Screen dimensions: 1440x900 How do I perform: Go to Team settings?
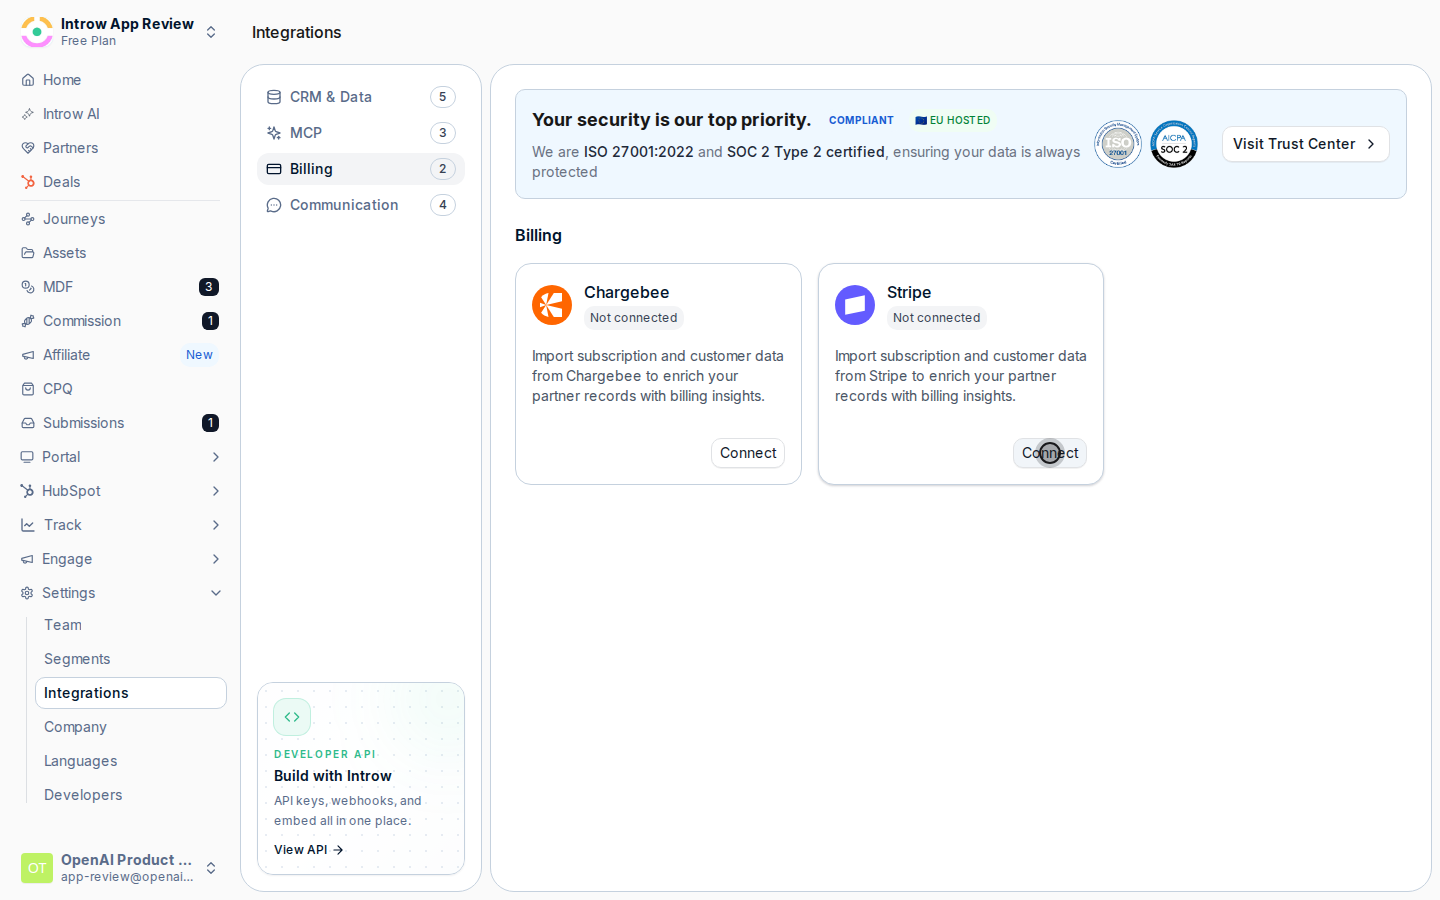131,625
